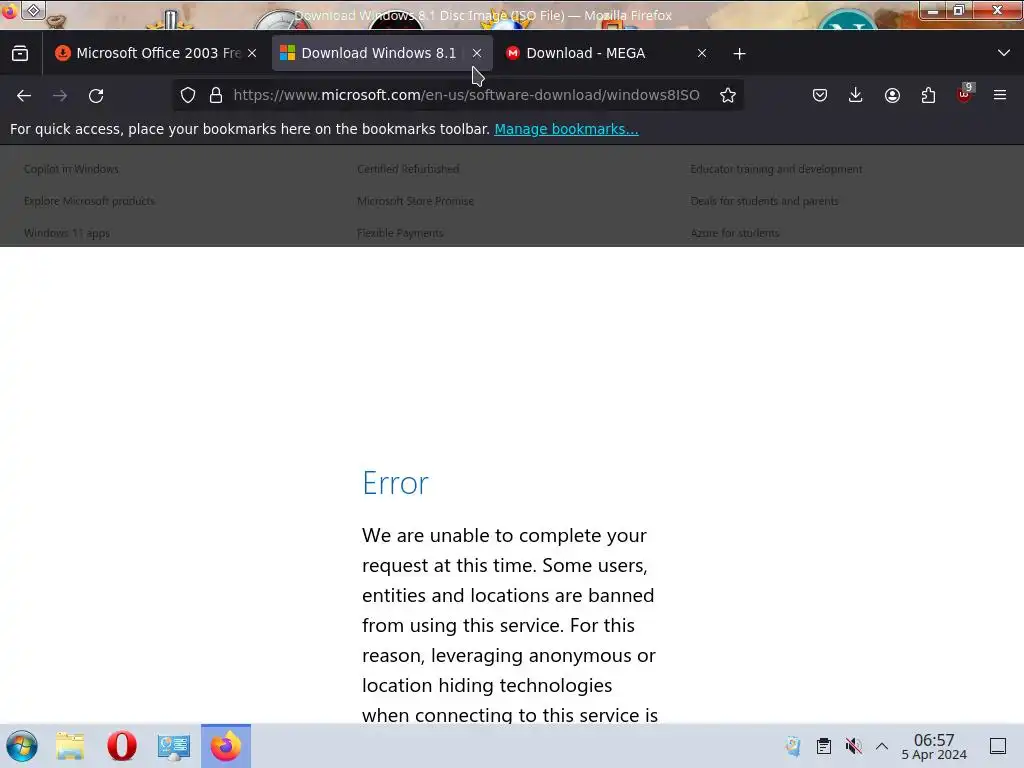Close the Download - MEGA tab
This screenshot has width=1024, height=768.
pos(701,54)
